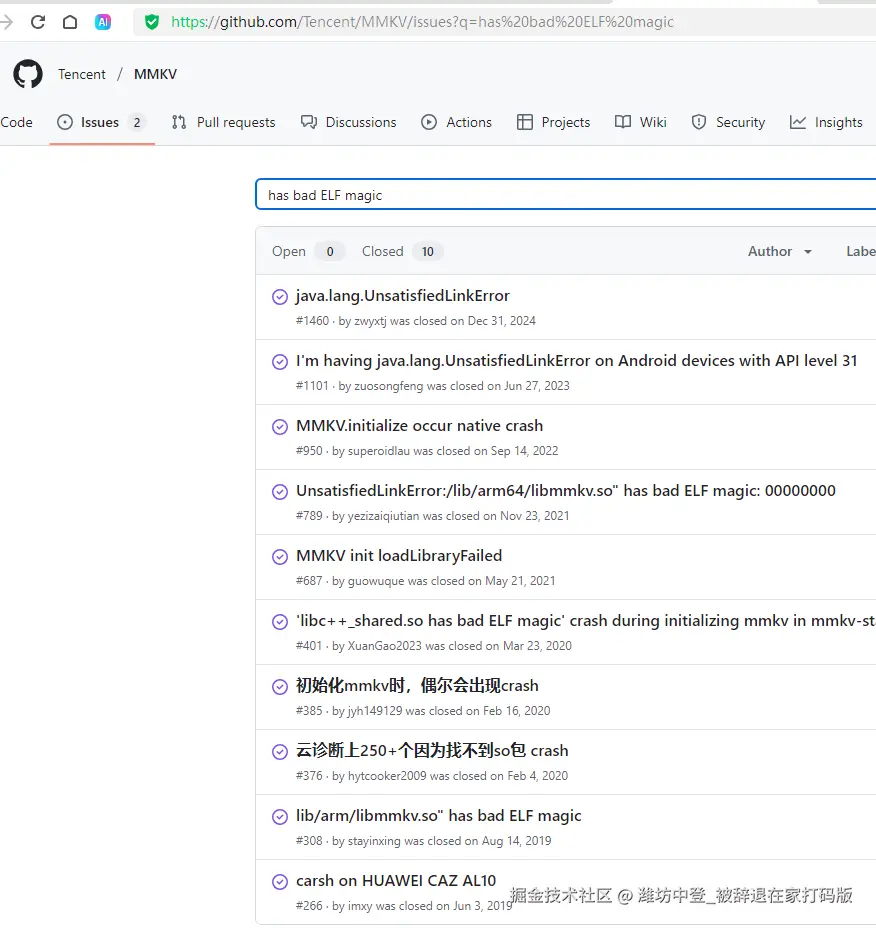Open issue 'libc++_shared.so has bad ELF magic'
Screen dimensions: 876x928
click(585, 621)
